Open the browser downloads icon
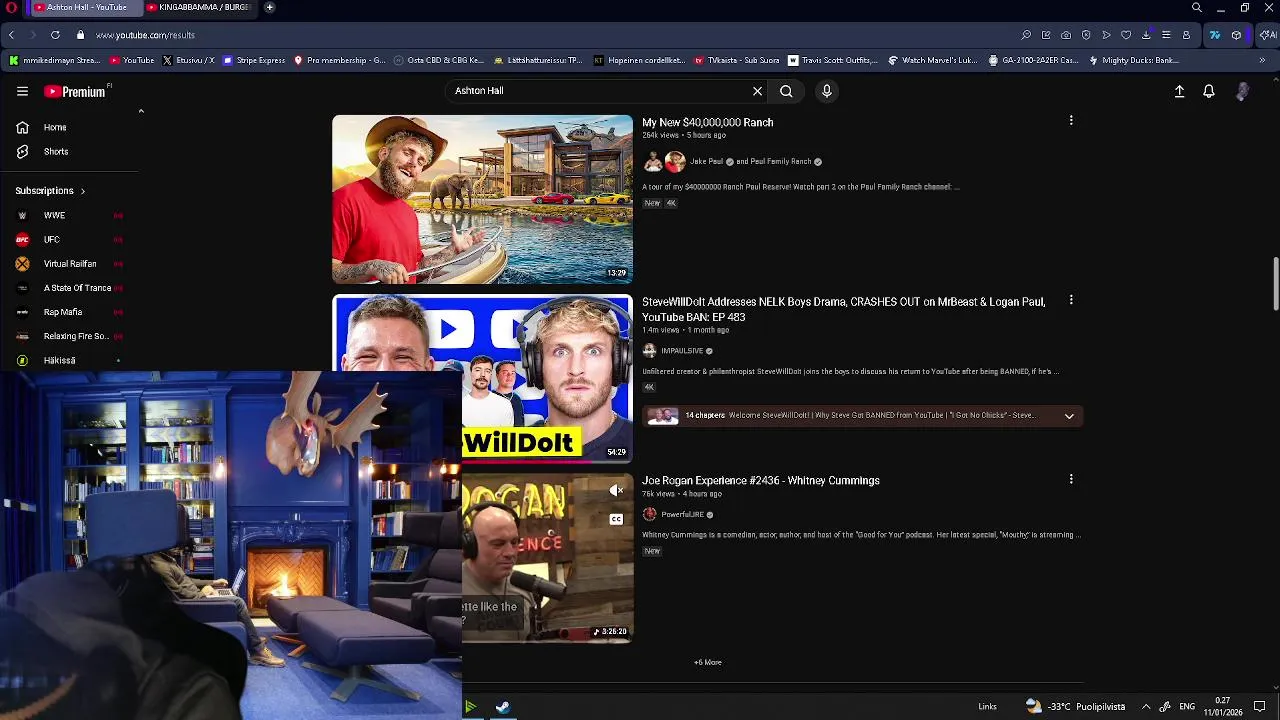Viewport: 1280px width, 720px height. pyautogui.click(x=1146, y=35)
